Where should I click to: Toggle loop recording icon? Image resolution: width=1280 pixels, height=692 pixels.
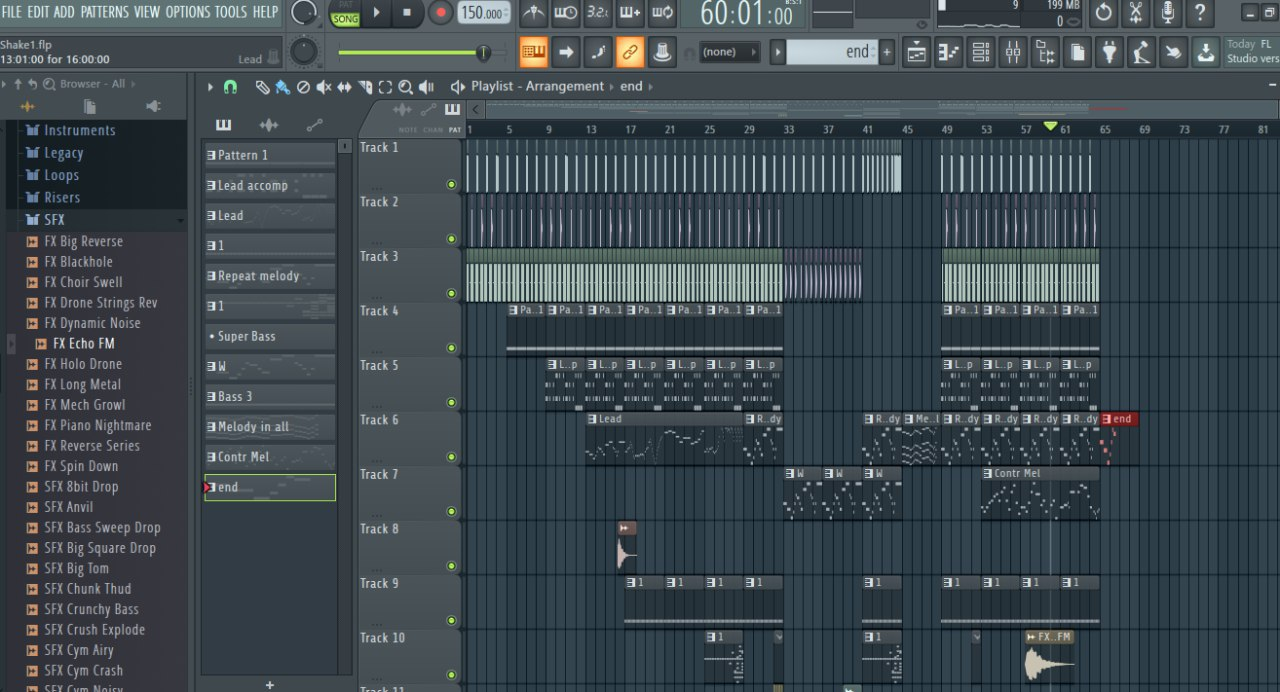pyautogui.click(x=662, y=13)
